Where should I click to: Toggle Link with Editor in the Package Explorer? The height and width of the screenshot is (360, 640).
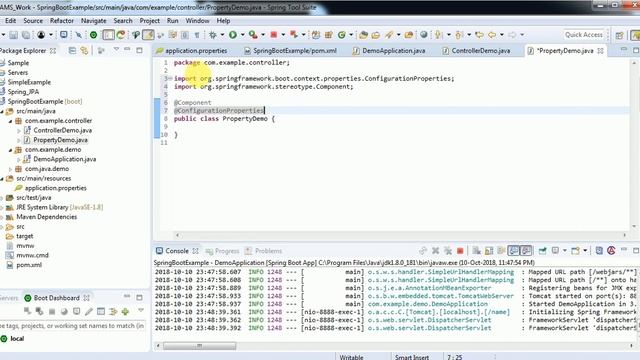coord(84,51)
